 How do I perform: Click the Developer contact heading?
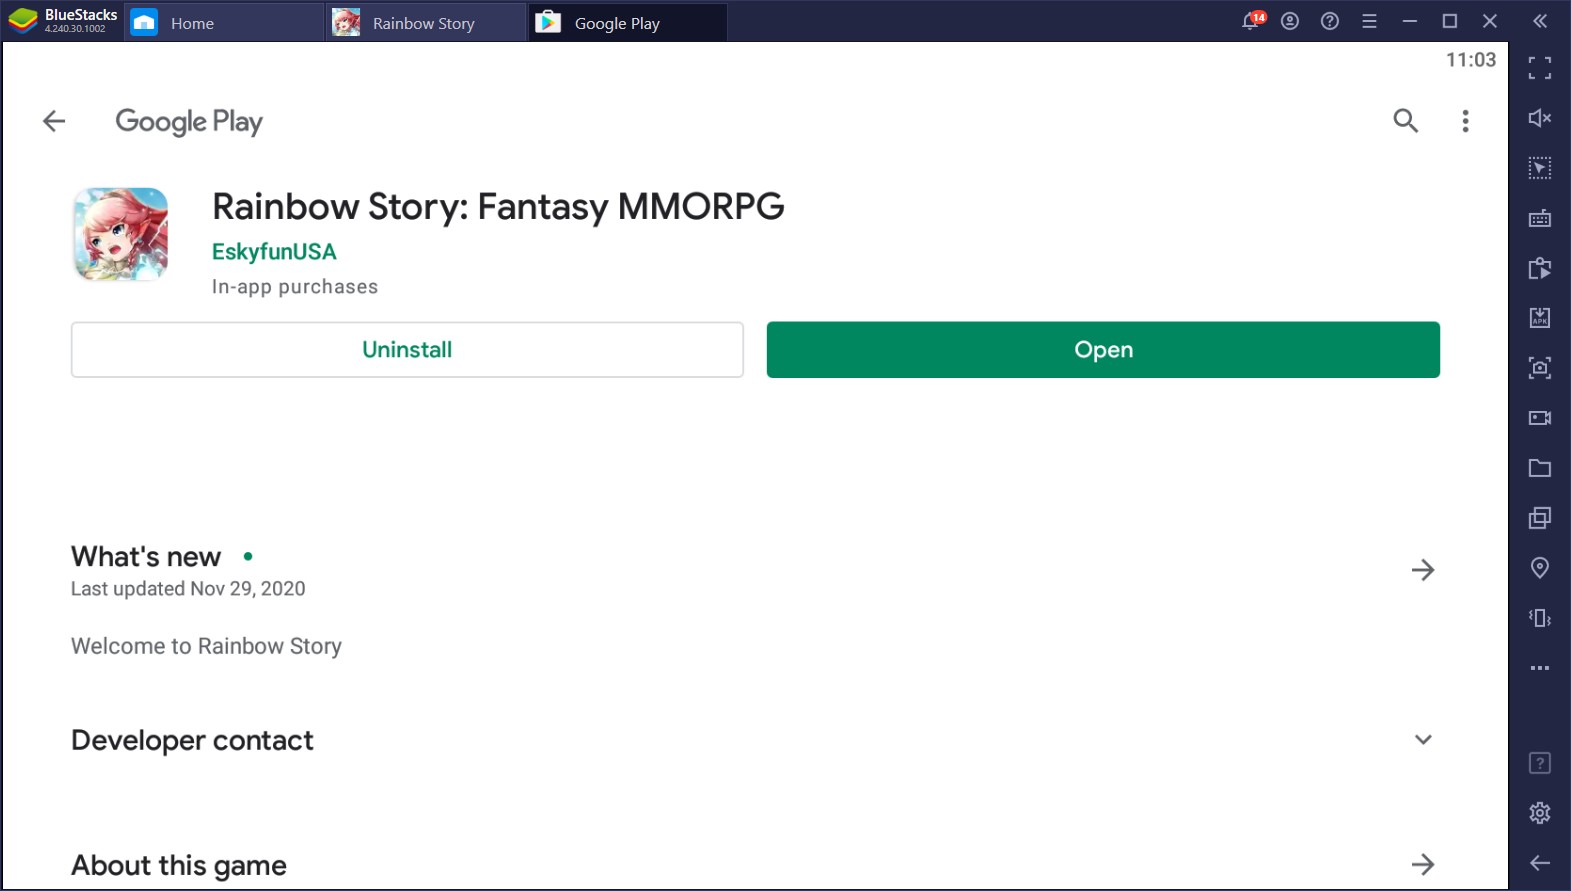192,741
